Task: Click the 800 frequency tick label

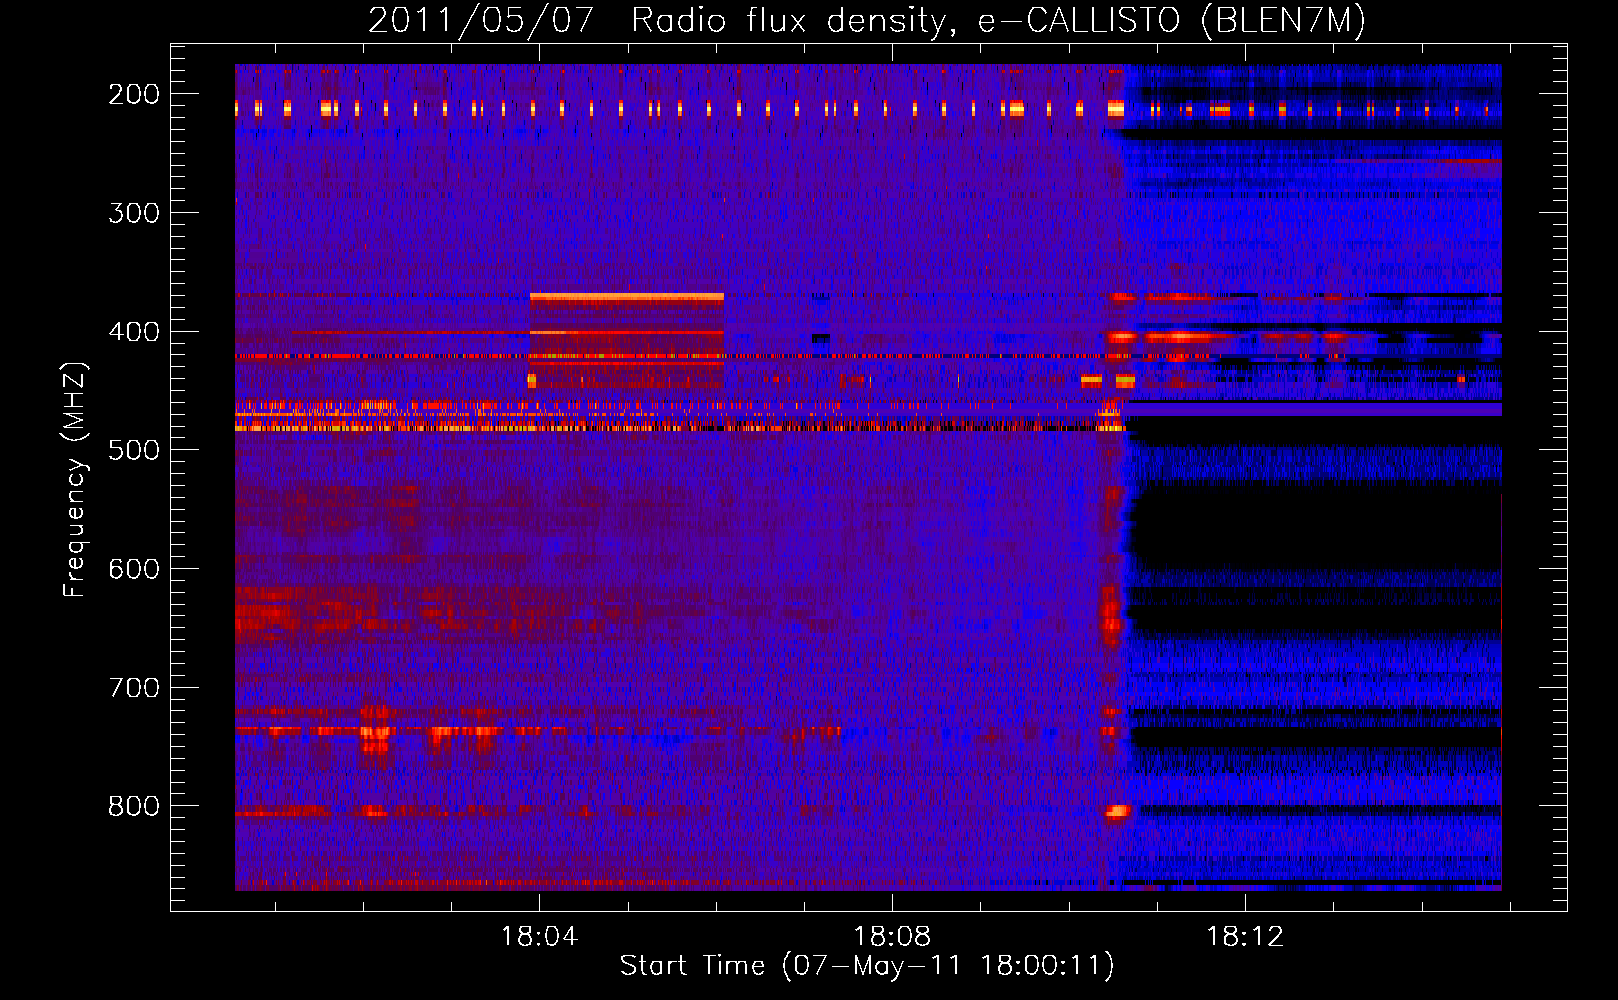Action: pyautogui.click(x=134, y=806)
